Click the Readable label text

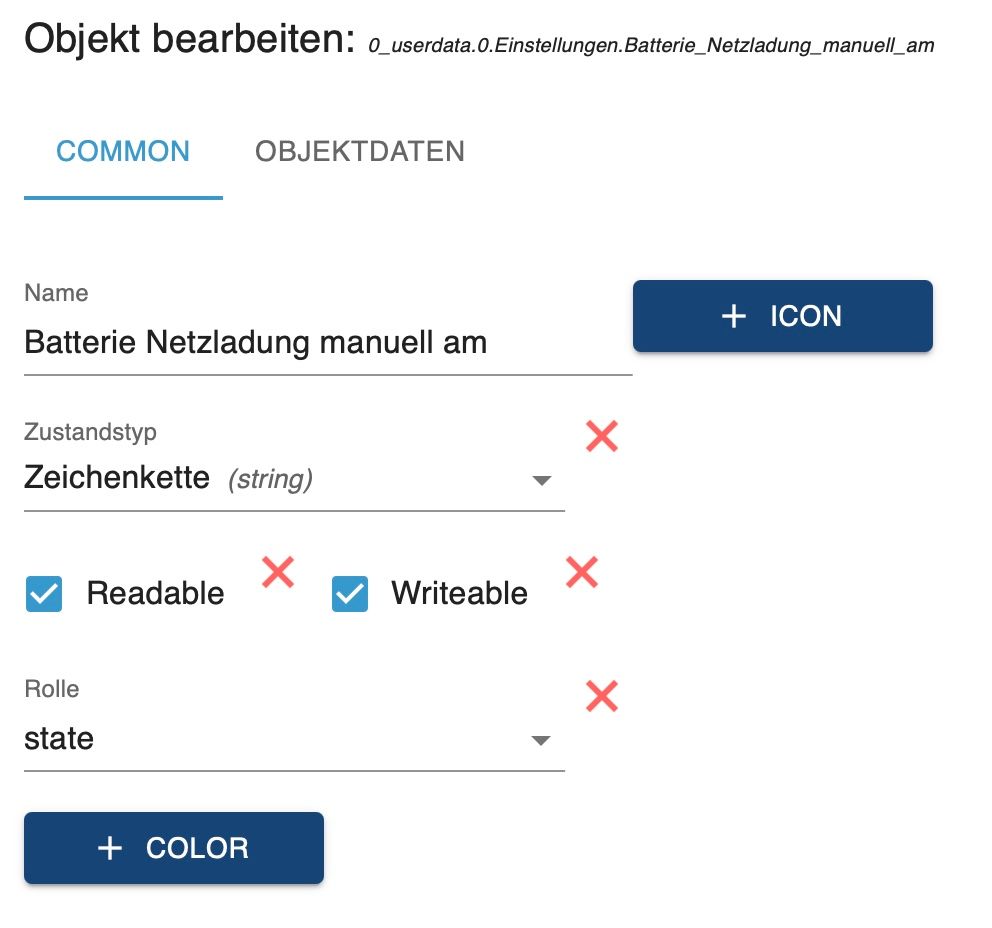(x=155, y=594)
